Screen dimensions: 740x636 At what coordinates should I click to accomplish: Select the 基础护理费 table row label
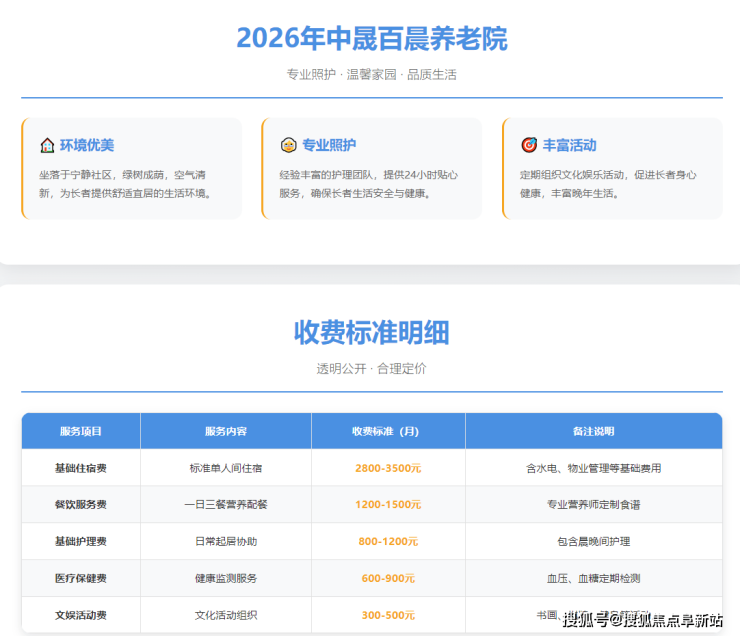pos(81,541)
